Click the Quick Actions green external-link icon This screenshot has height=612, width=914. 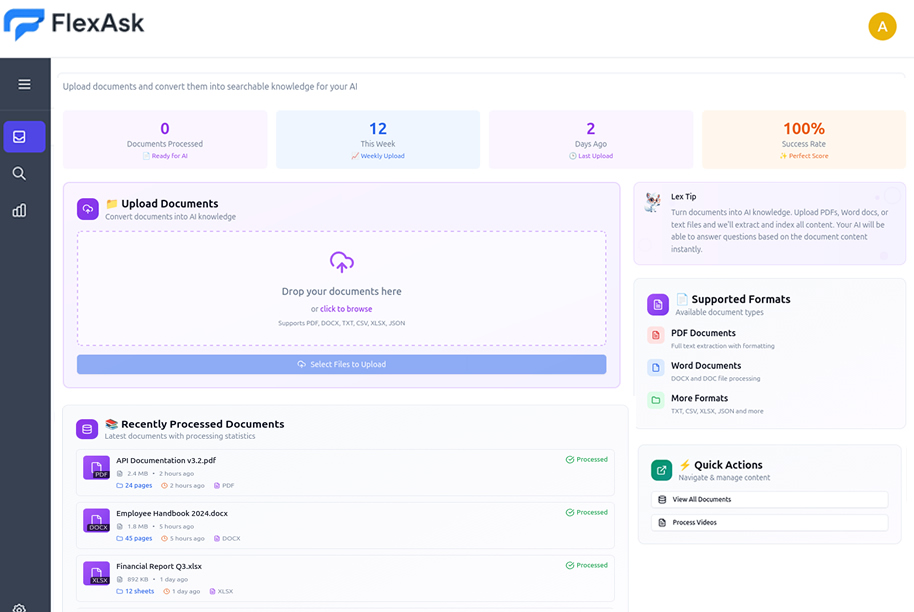[x=661, y=470]
